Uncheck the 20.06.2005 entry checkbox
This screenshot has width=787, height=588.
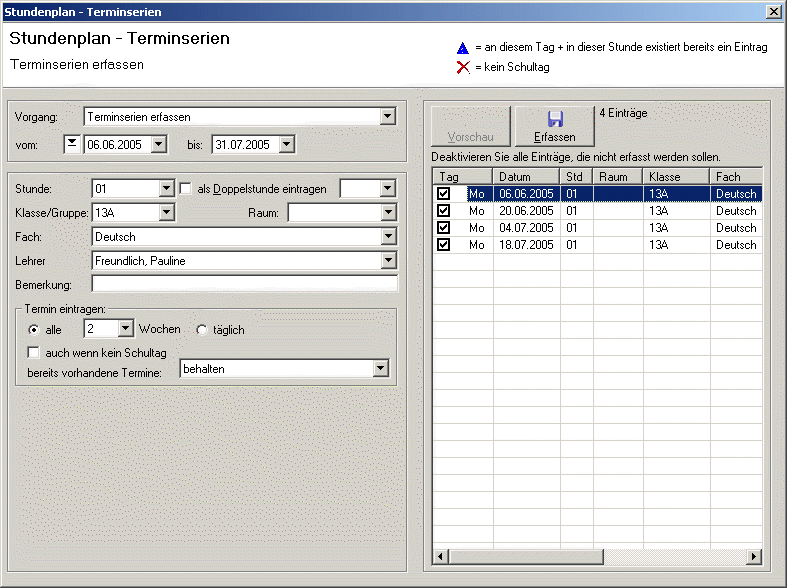click(x=443, y=211)
